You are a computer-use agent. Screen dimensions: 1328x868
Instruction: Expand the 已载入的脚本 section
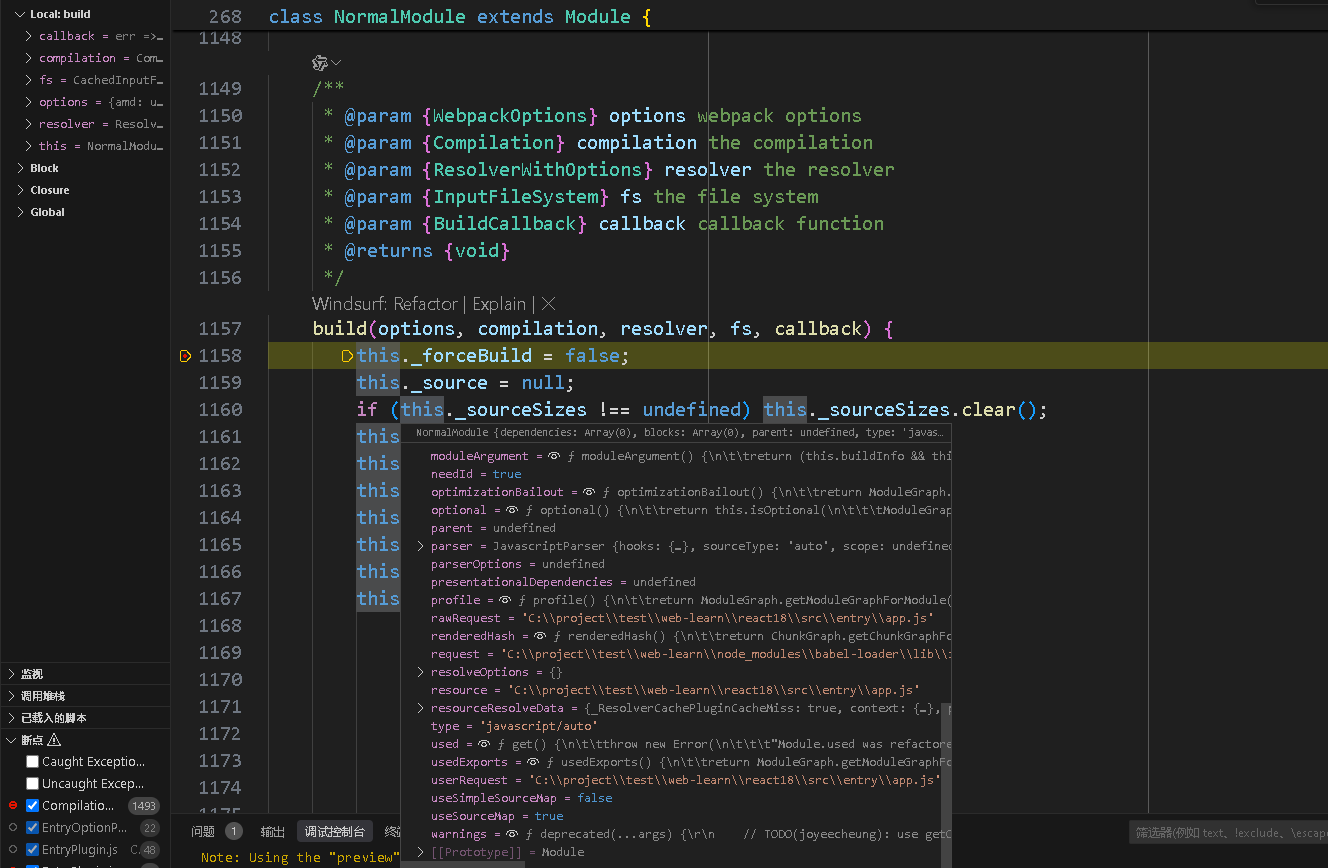(12, 718)
